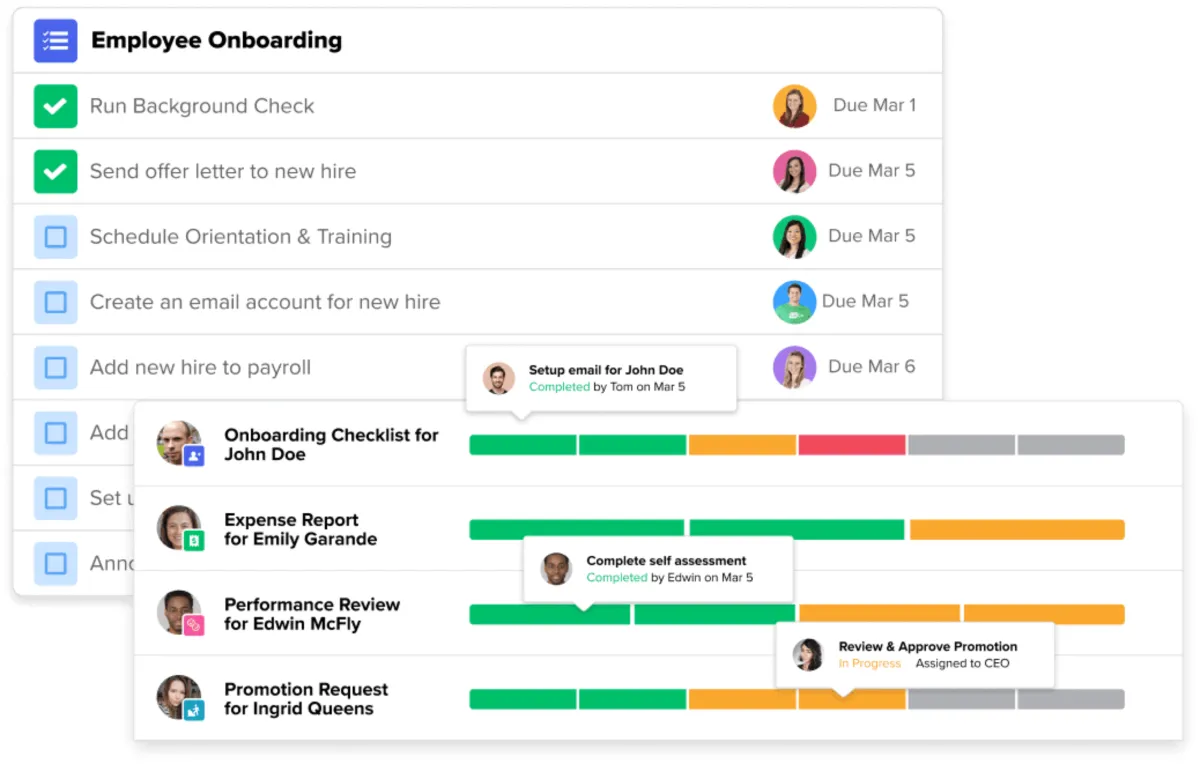The width and height of the screenshot is (1200, 764).
Task: Click the Review & Approve Promotion tooltip
Action: [x=914, y=655]
